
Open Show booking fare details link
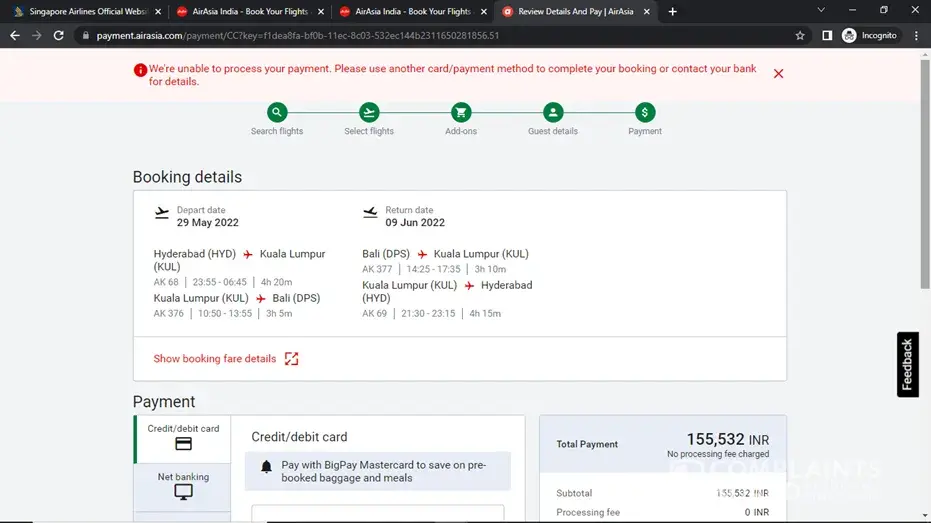215,359
